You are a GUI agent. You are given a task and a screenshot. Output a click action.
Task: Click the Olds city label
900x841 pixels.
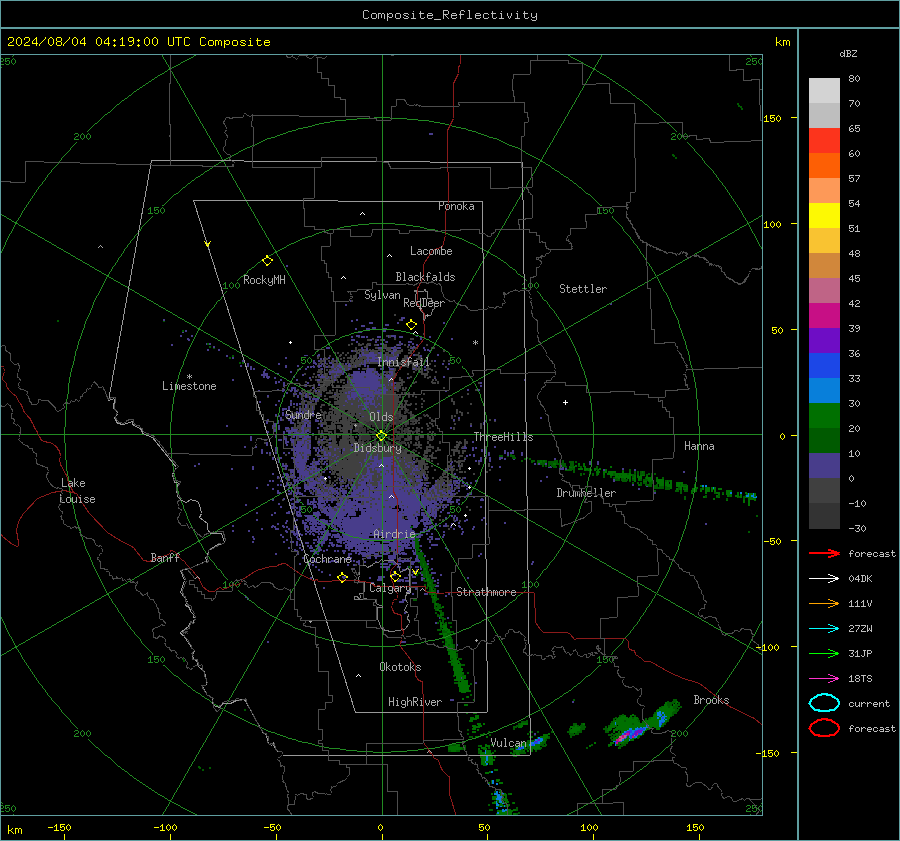click(381, 417)
